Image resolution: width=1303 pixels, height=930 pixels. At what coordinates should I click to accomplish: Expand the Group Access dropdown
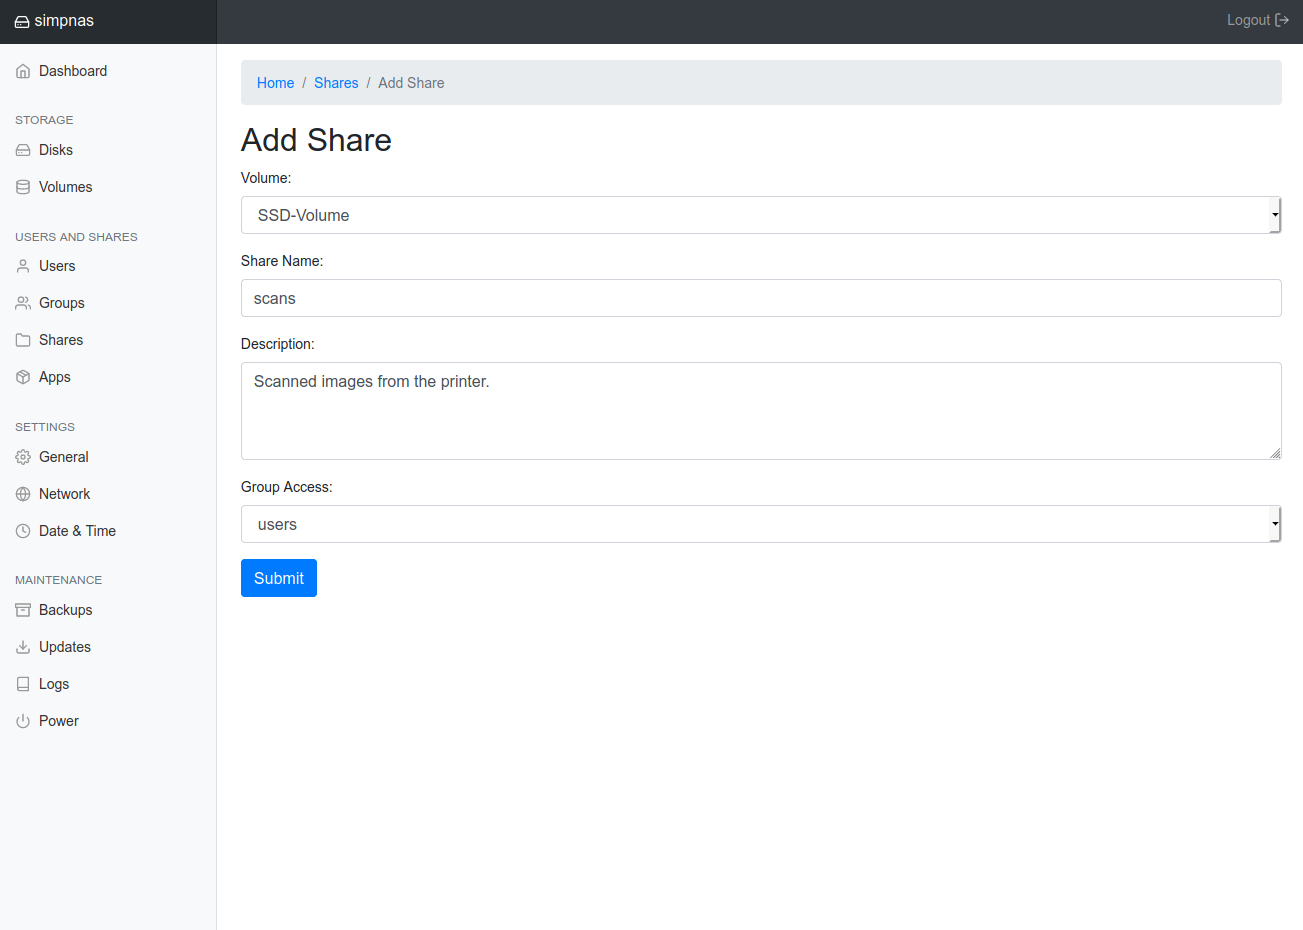pos(760,524)
